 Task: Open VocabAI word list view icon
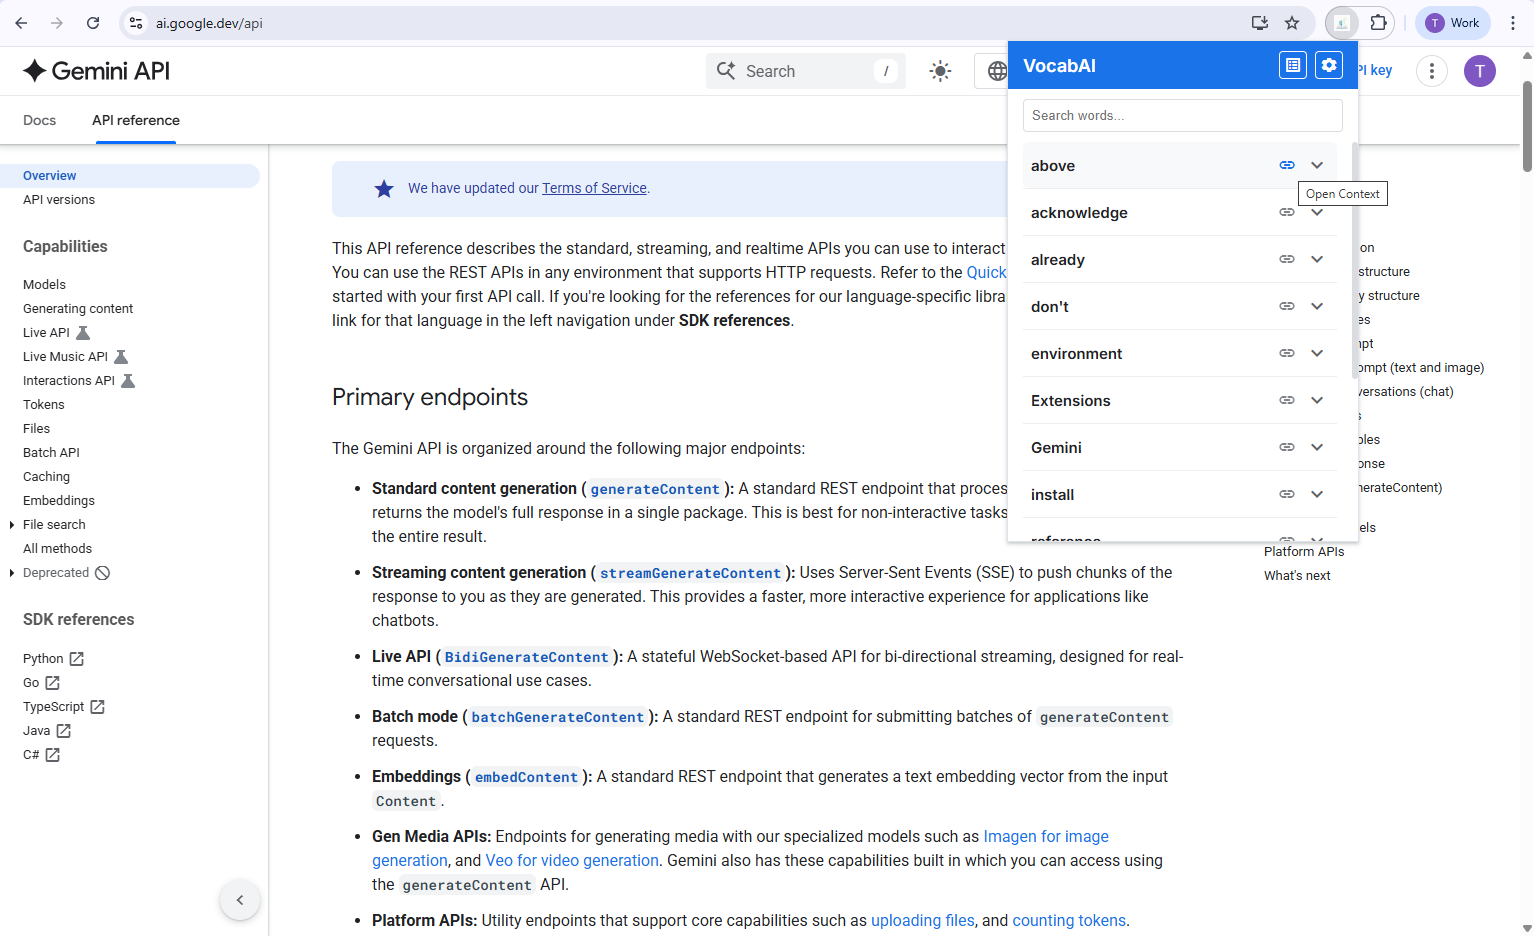pos(1292,64)
